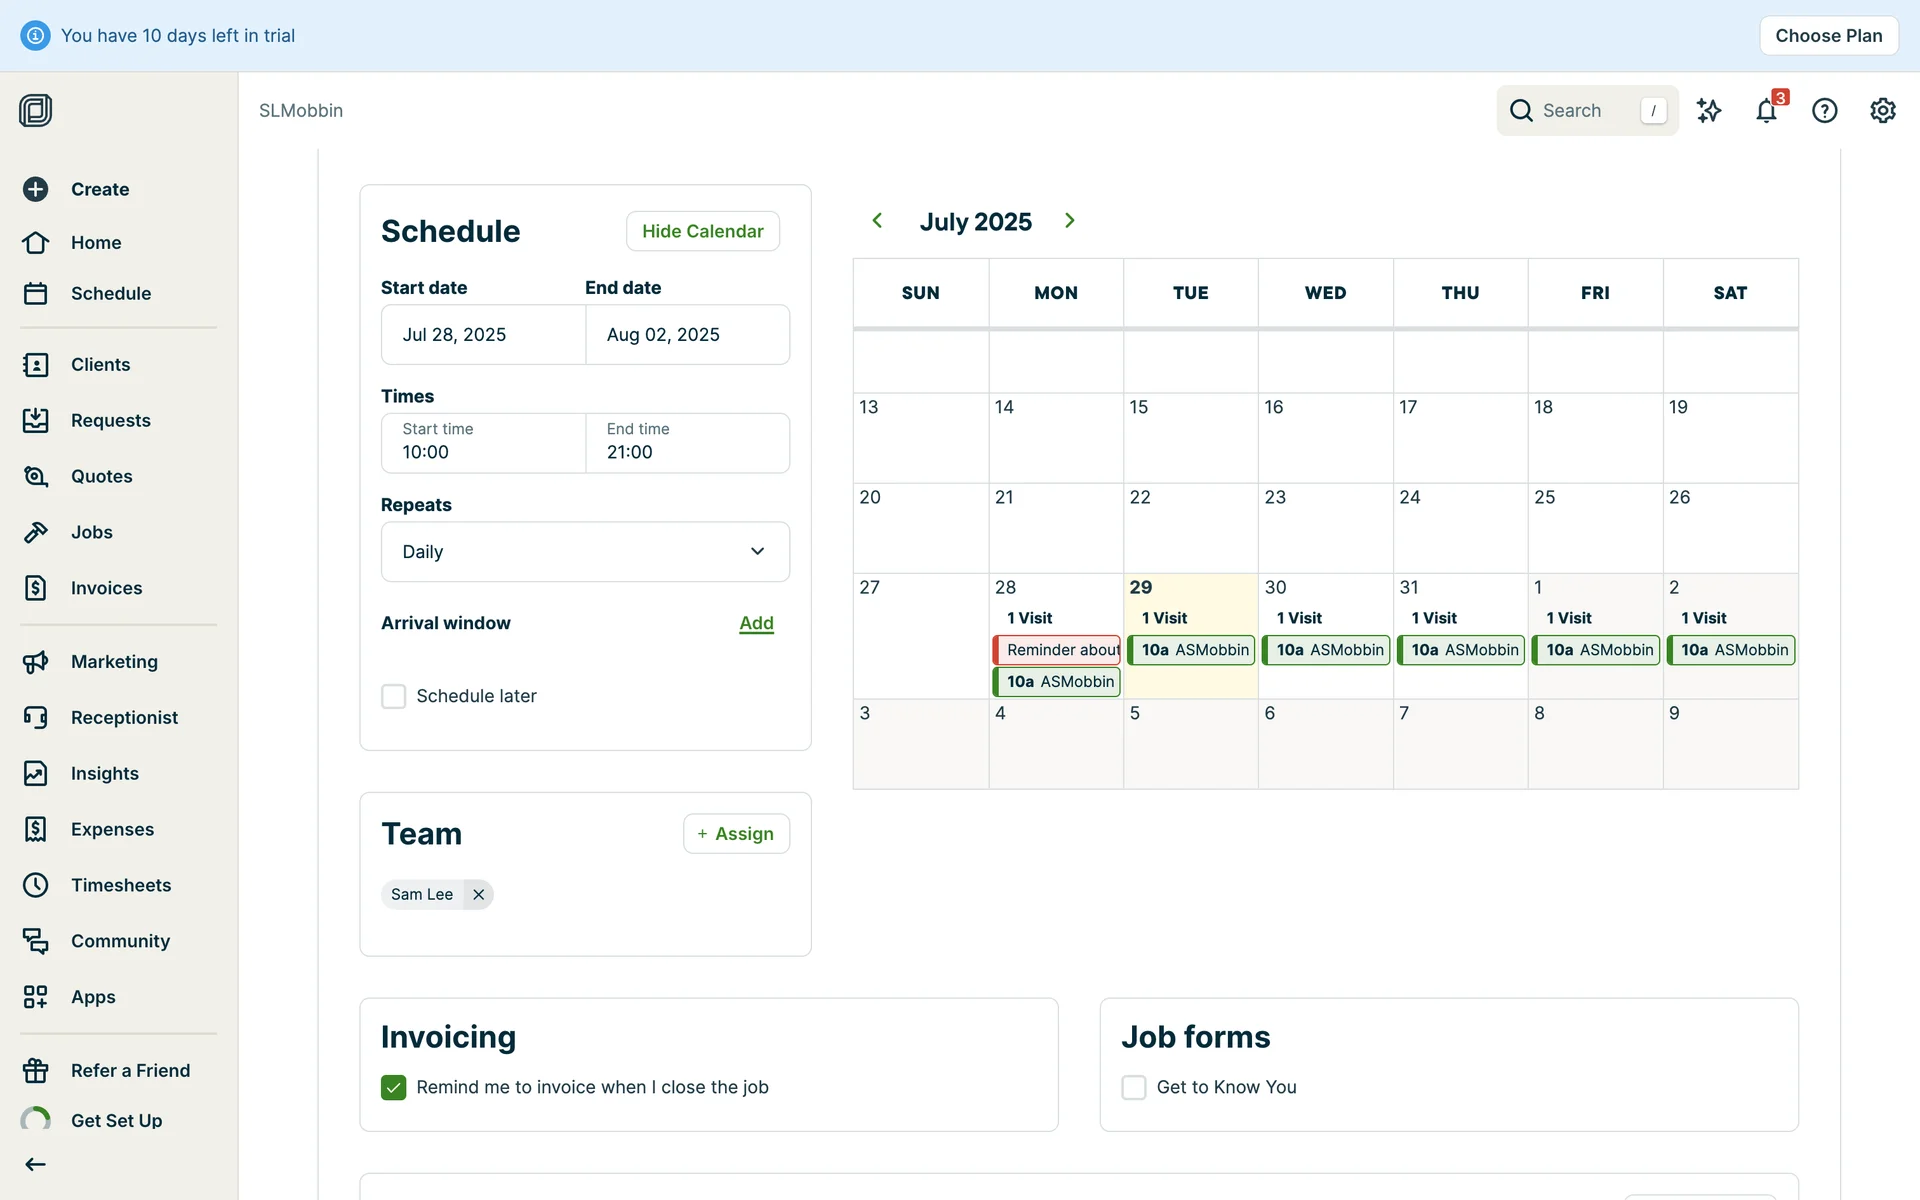1920x1200 pixels.
Task: Open the Quotes sidebar icon
Action: click(36, 476)
